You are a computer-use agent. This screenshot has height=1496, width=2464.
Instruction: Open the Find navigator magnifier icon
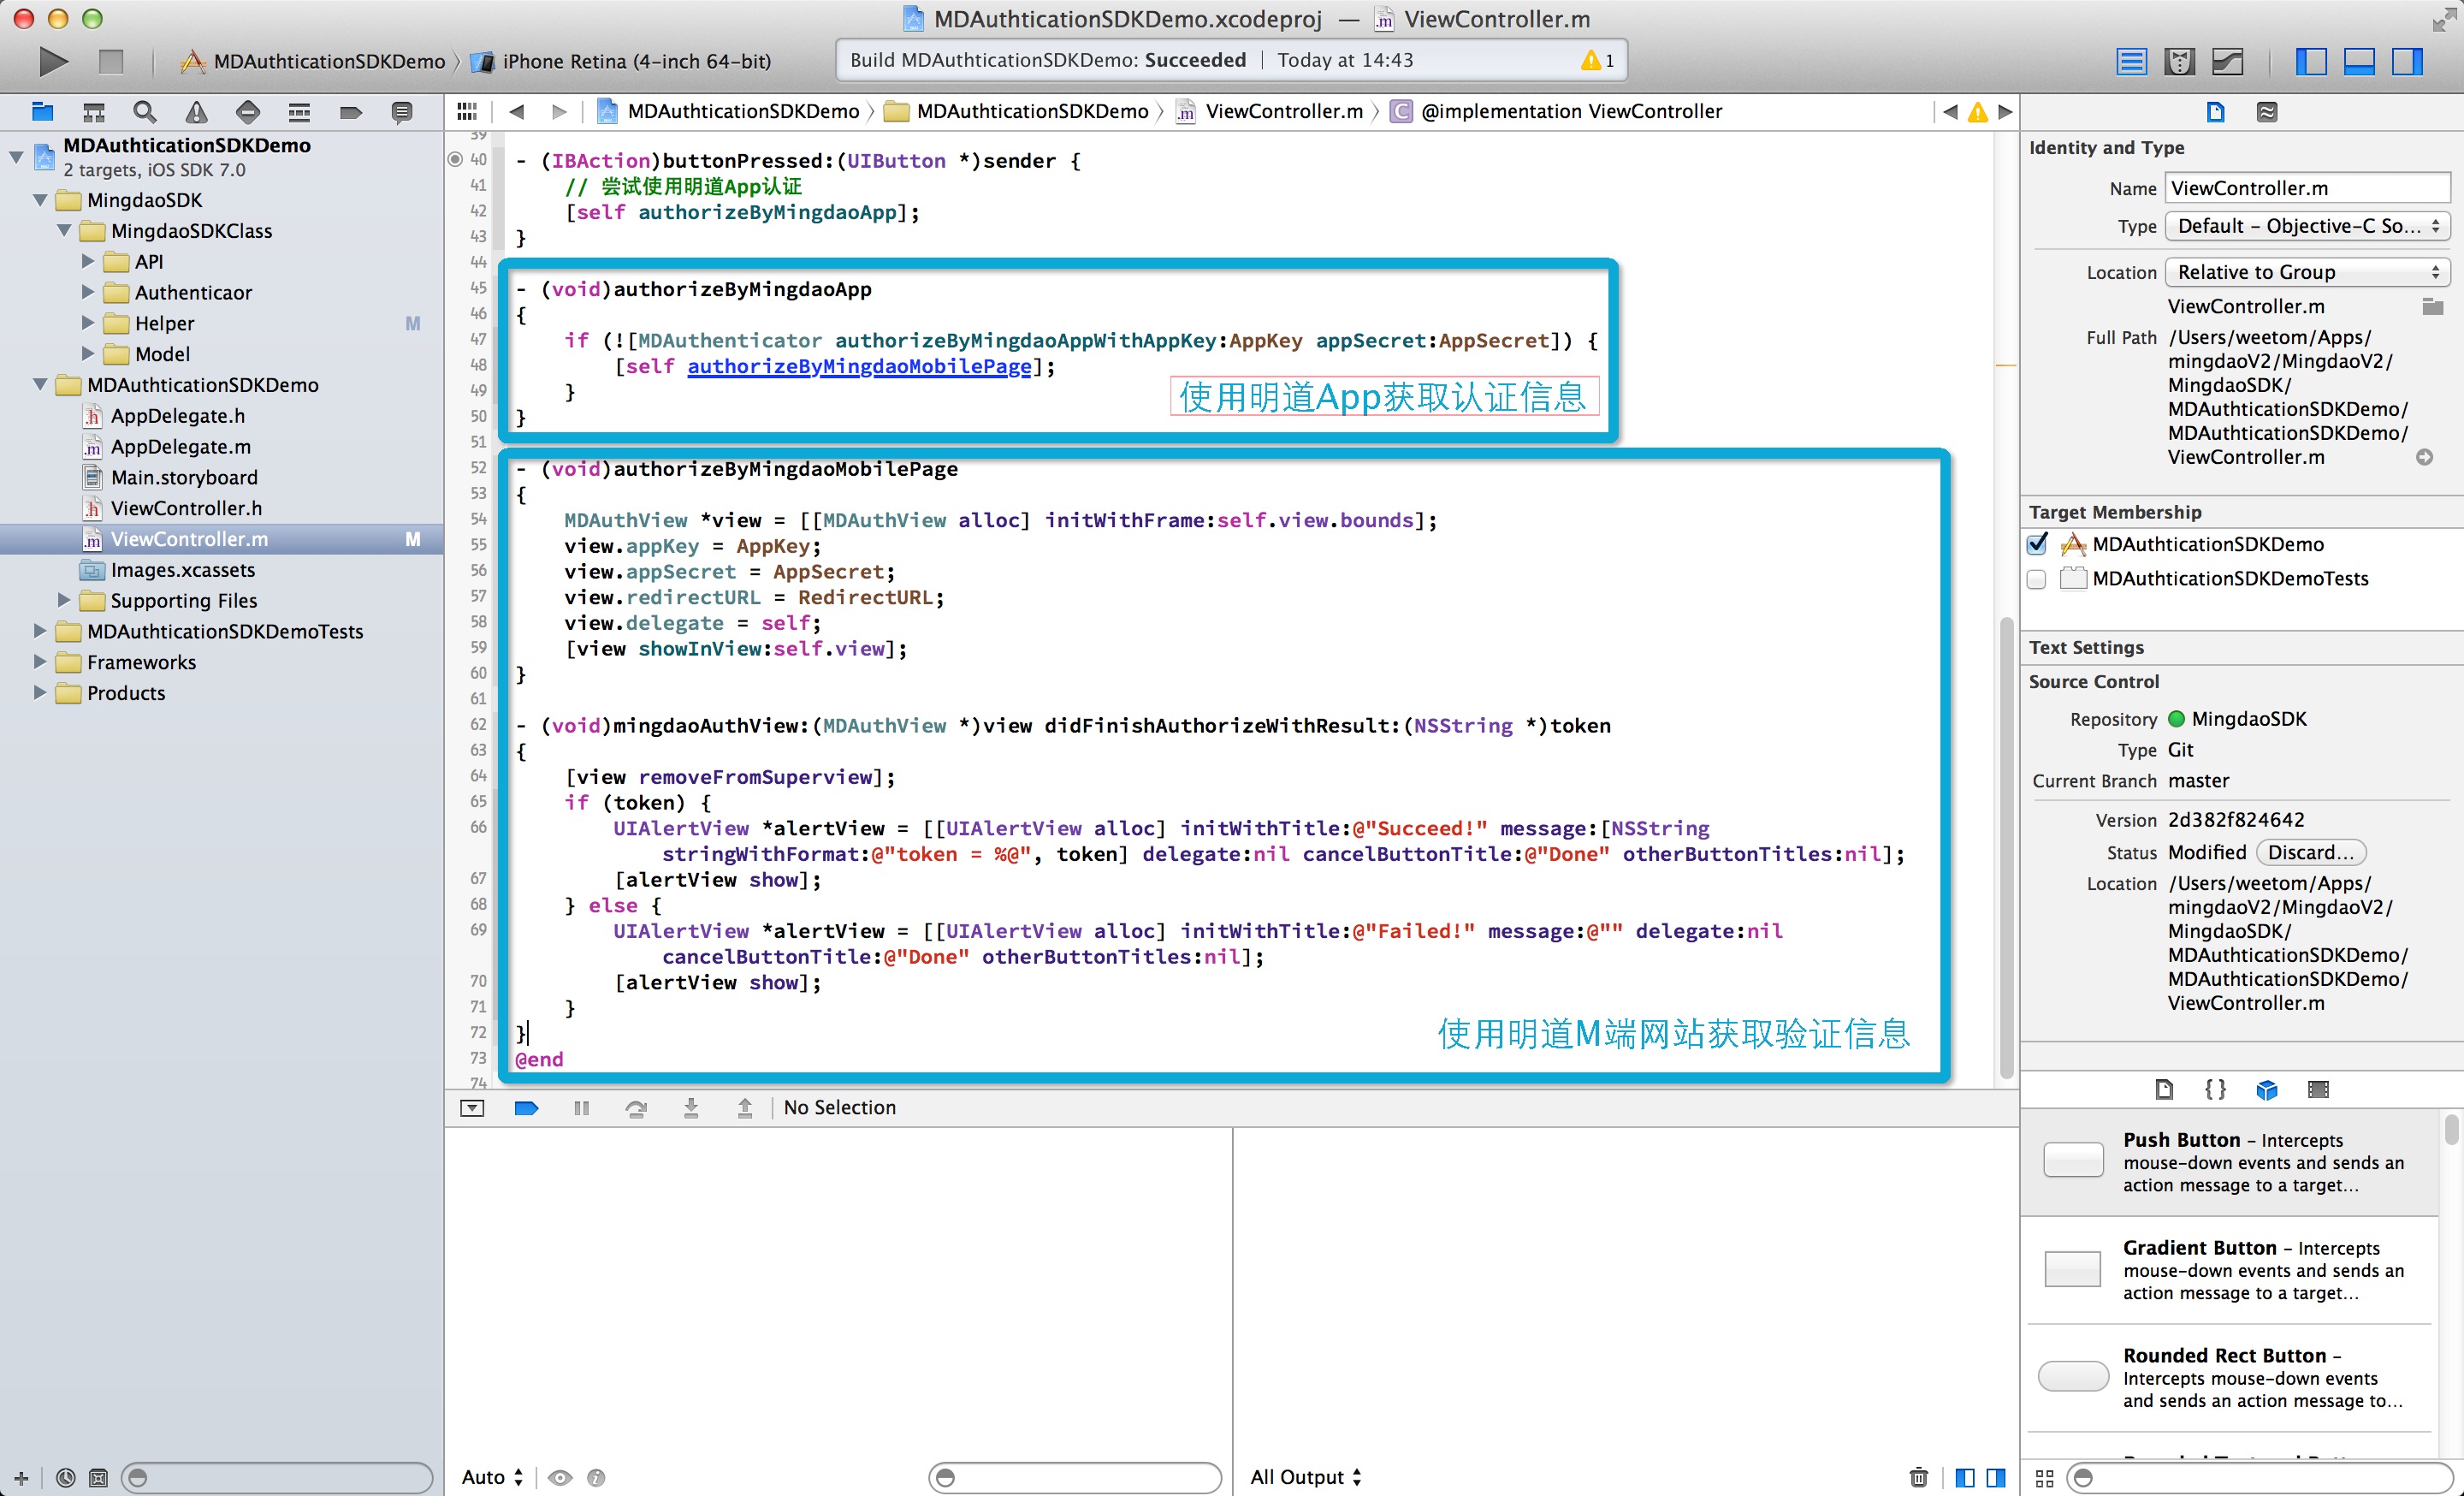[x=145, y=112]
